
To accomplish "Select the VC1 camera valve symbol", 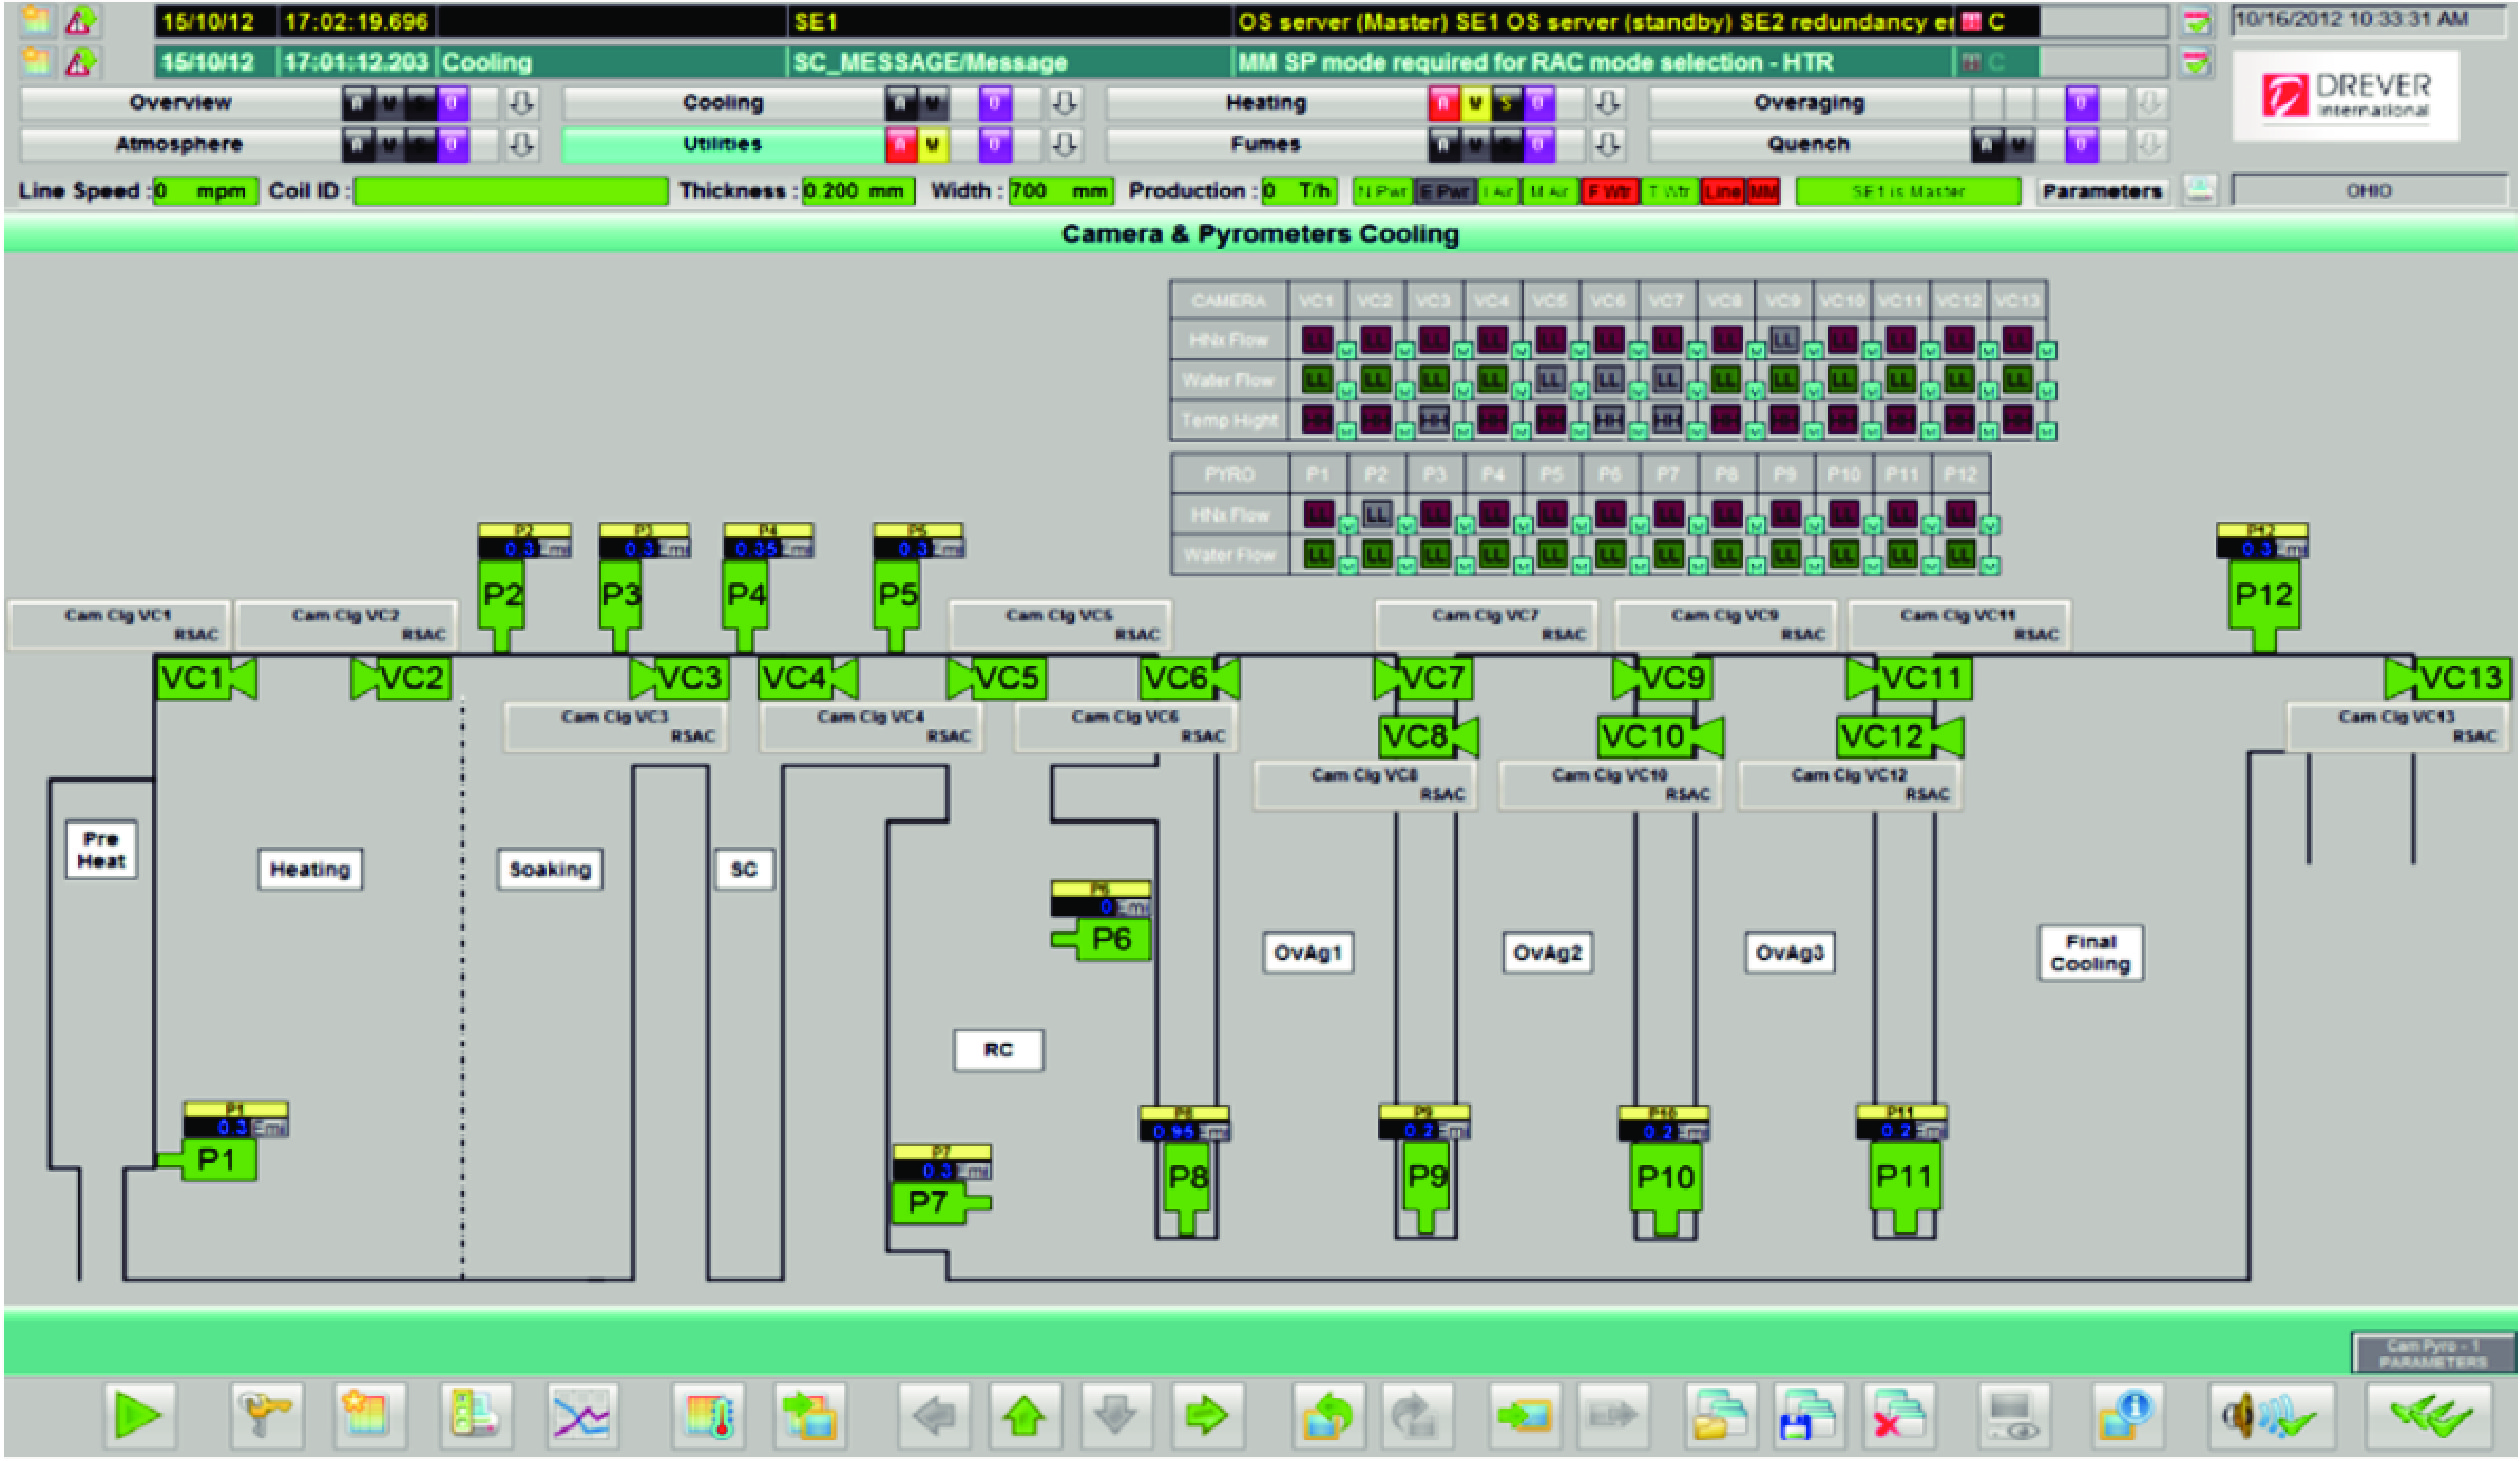I will (x=207, y=678).
